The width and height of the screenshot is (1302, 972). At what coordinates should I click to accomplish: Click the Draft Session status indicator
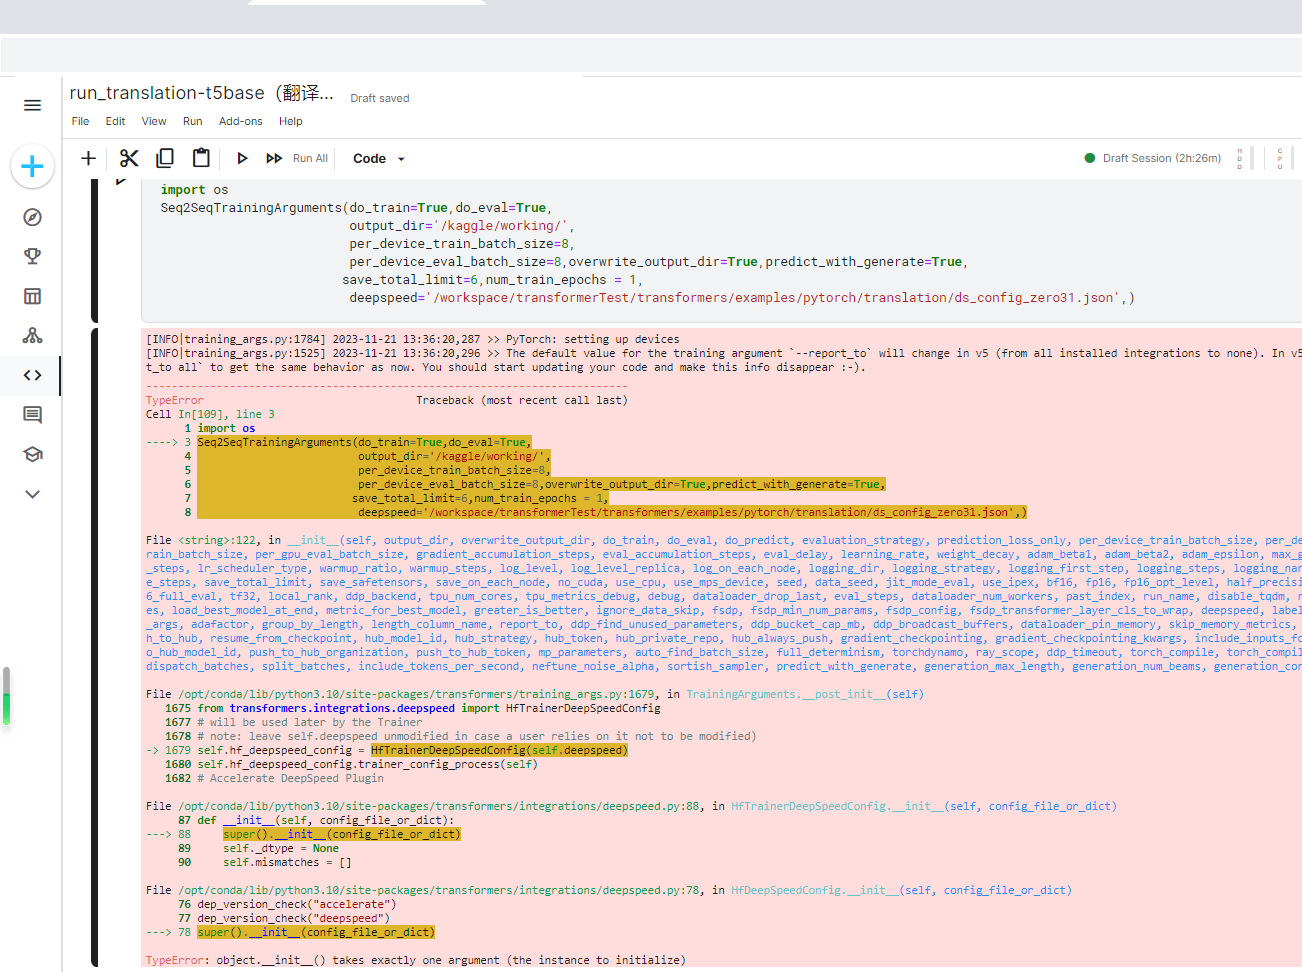(x=1153, y=158)
